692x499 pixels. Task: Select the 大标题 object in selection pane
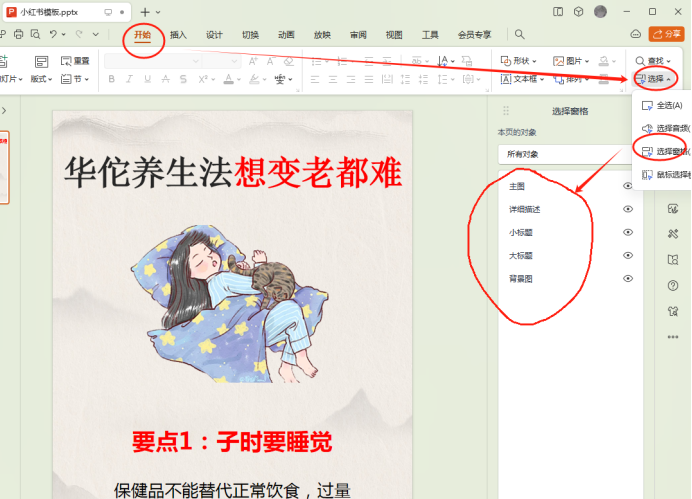521,255
